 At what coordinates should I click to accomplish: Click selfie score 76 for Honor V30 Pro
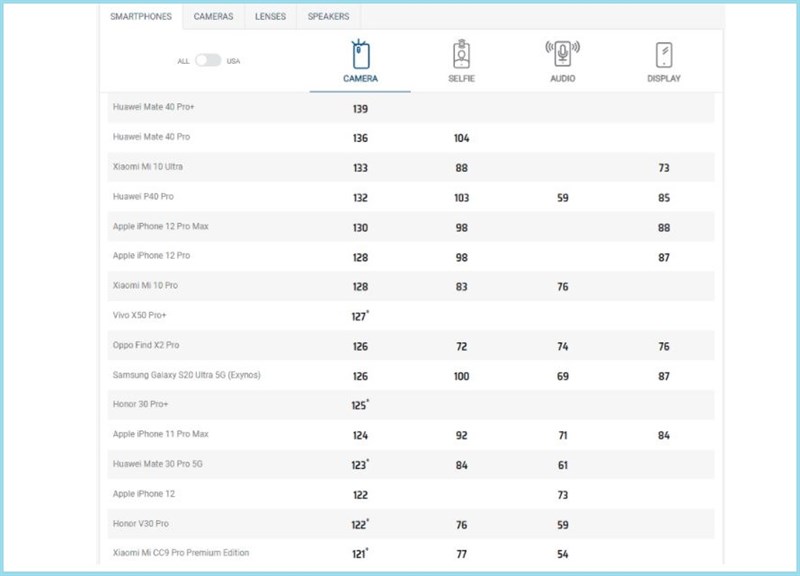(461, 525)
